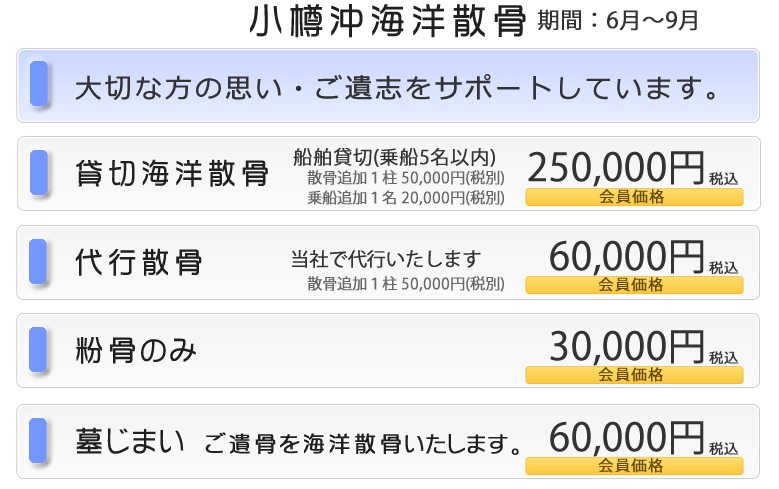Select the 代行散骨 plan title

(x=139, y=262)
